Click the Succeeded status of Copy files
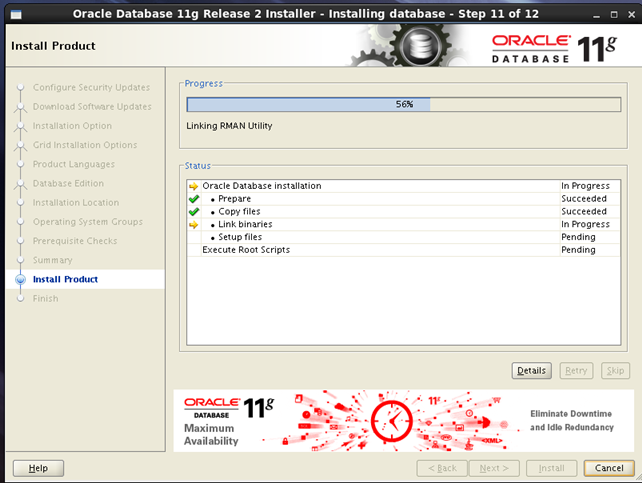 coord(584,211)
